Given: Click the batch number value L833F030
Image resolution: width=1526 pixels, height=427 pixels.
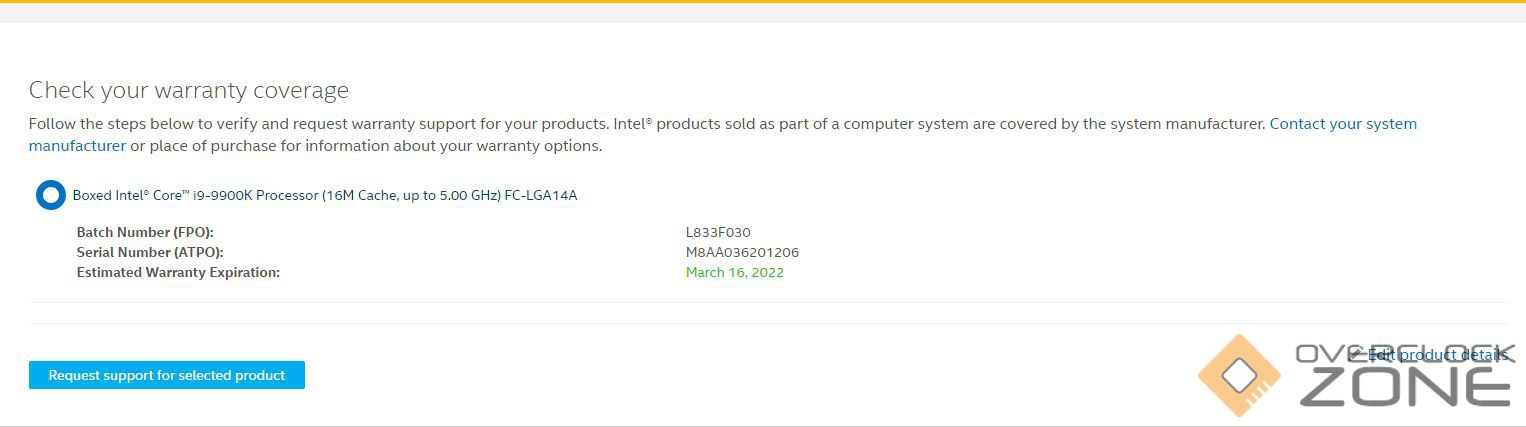Looking at the screenshot, I should [717, 232].
